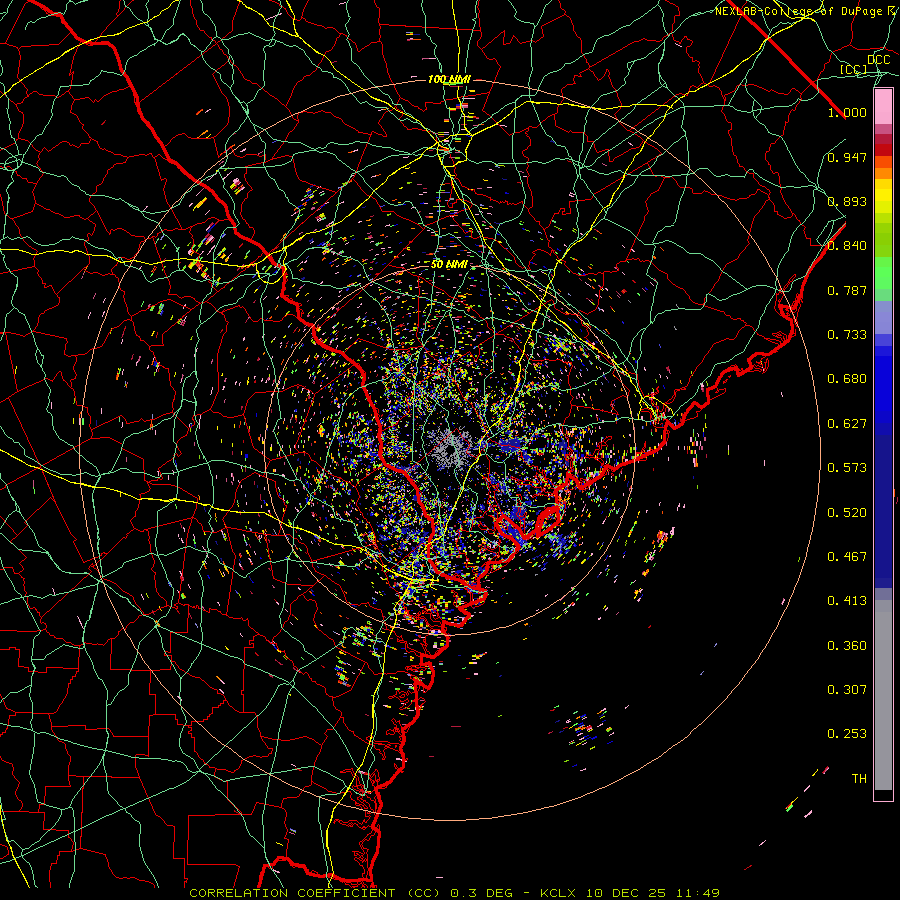This screenshot has width=900, height=900.
Task: Click the 0.733 scale value
Action: click(847, 335)
